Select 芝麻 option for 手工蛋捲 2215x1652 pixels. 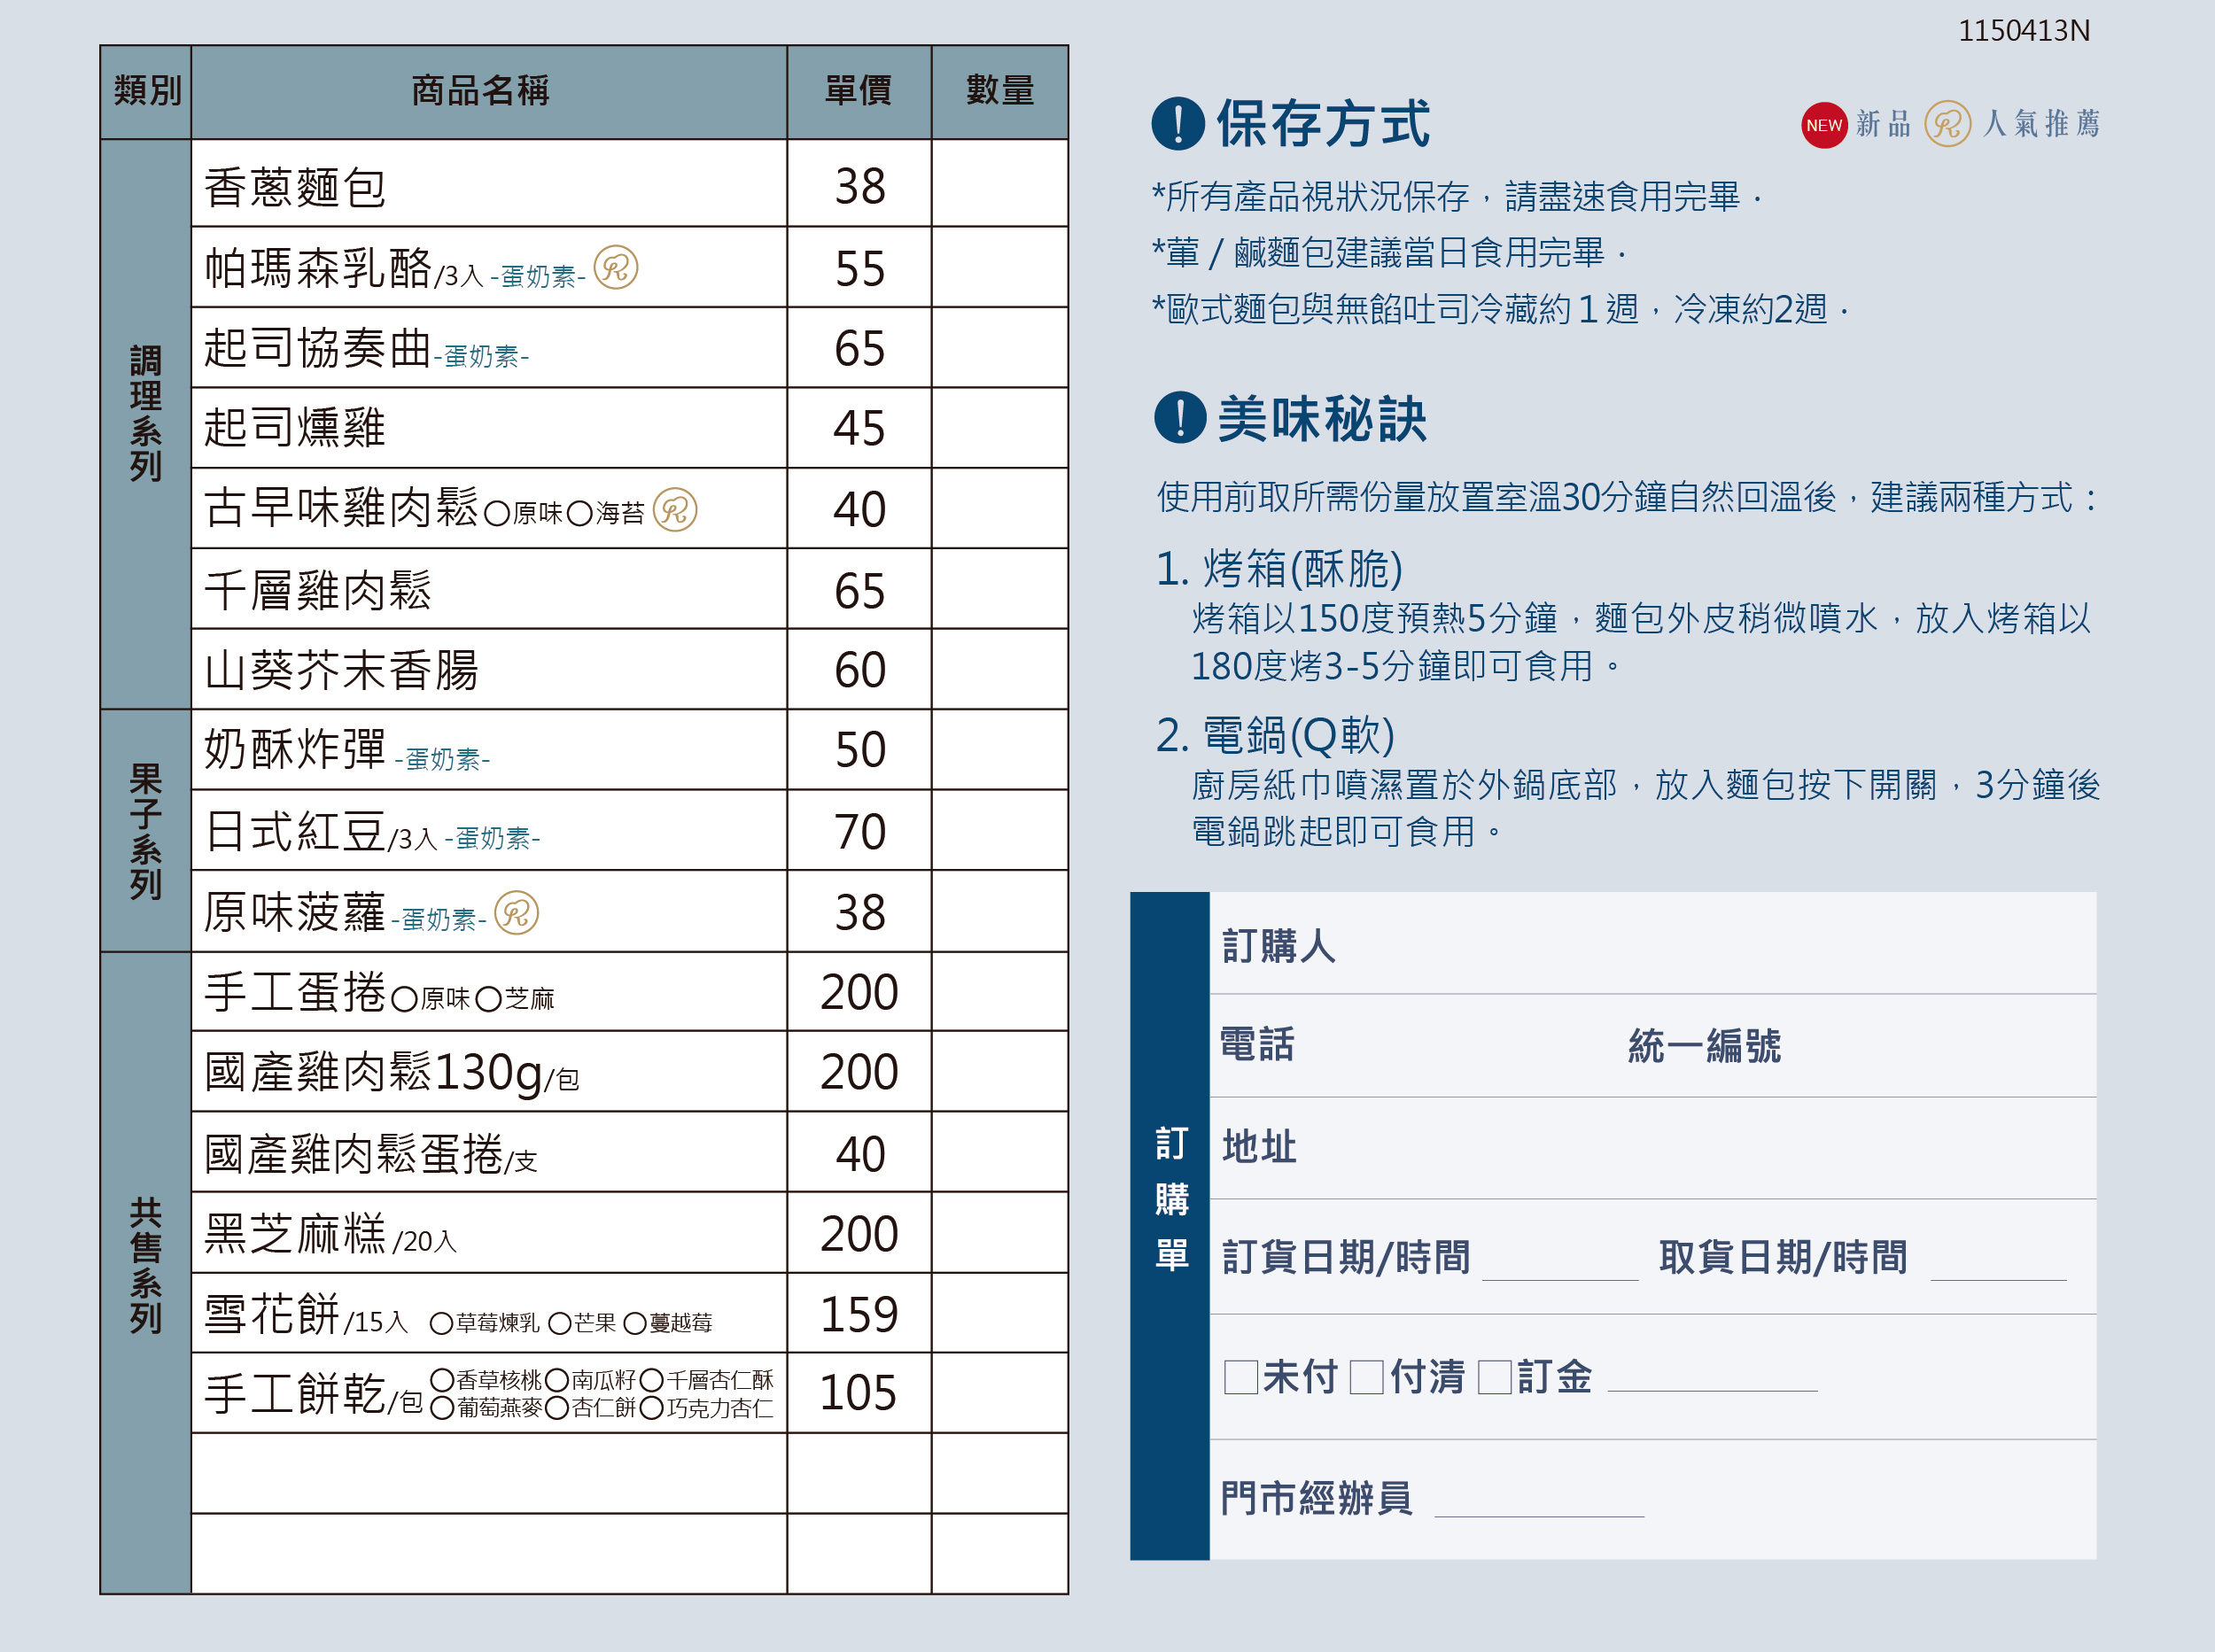tap(488, 999)
